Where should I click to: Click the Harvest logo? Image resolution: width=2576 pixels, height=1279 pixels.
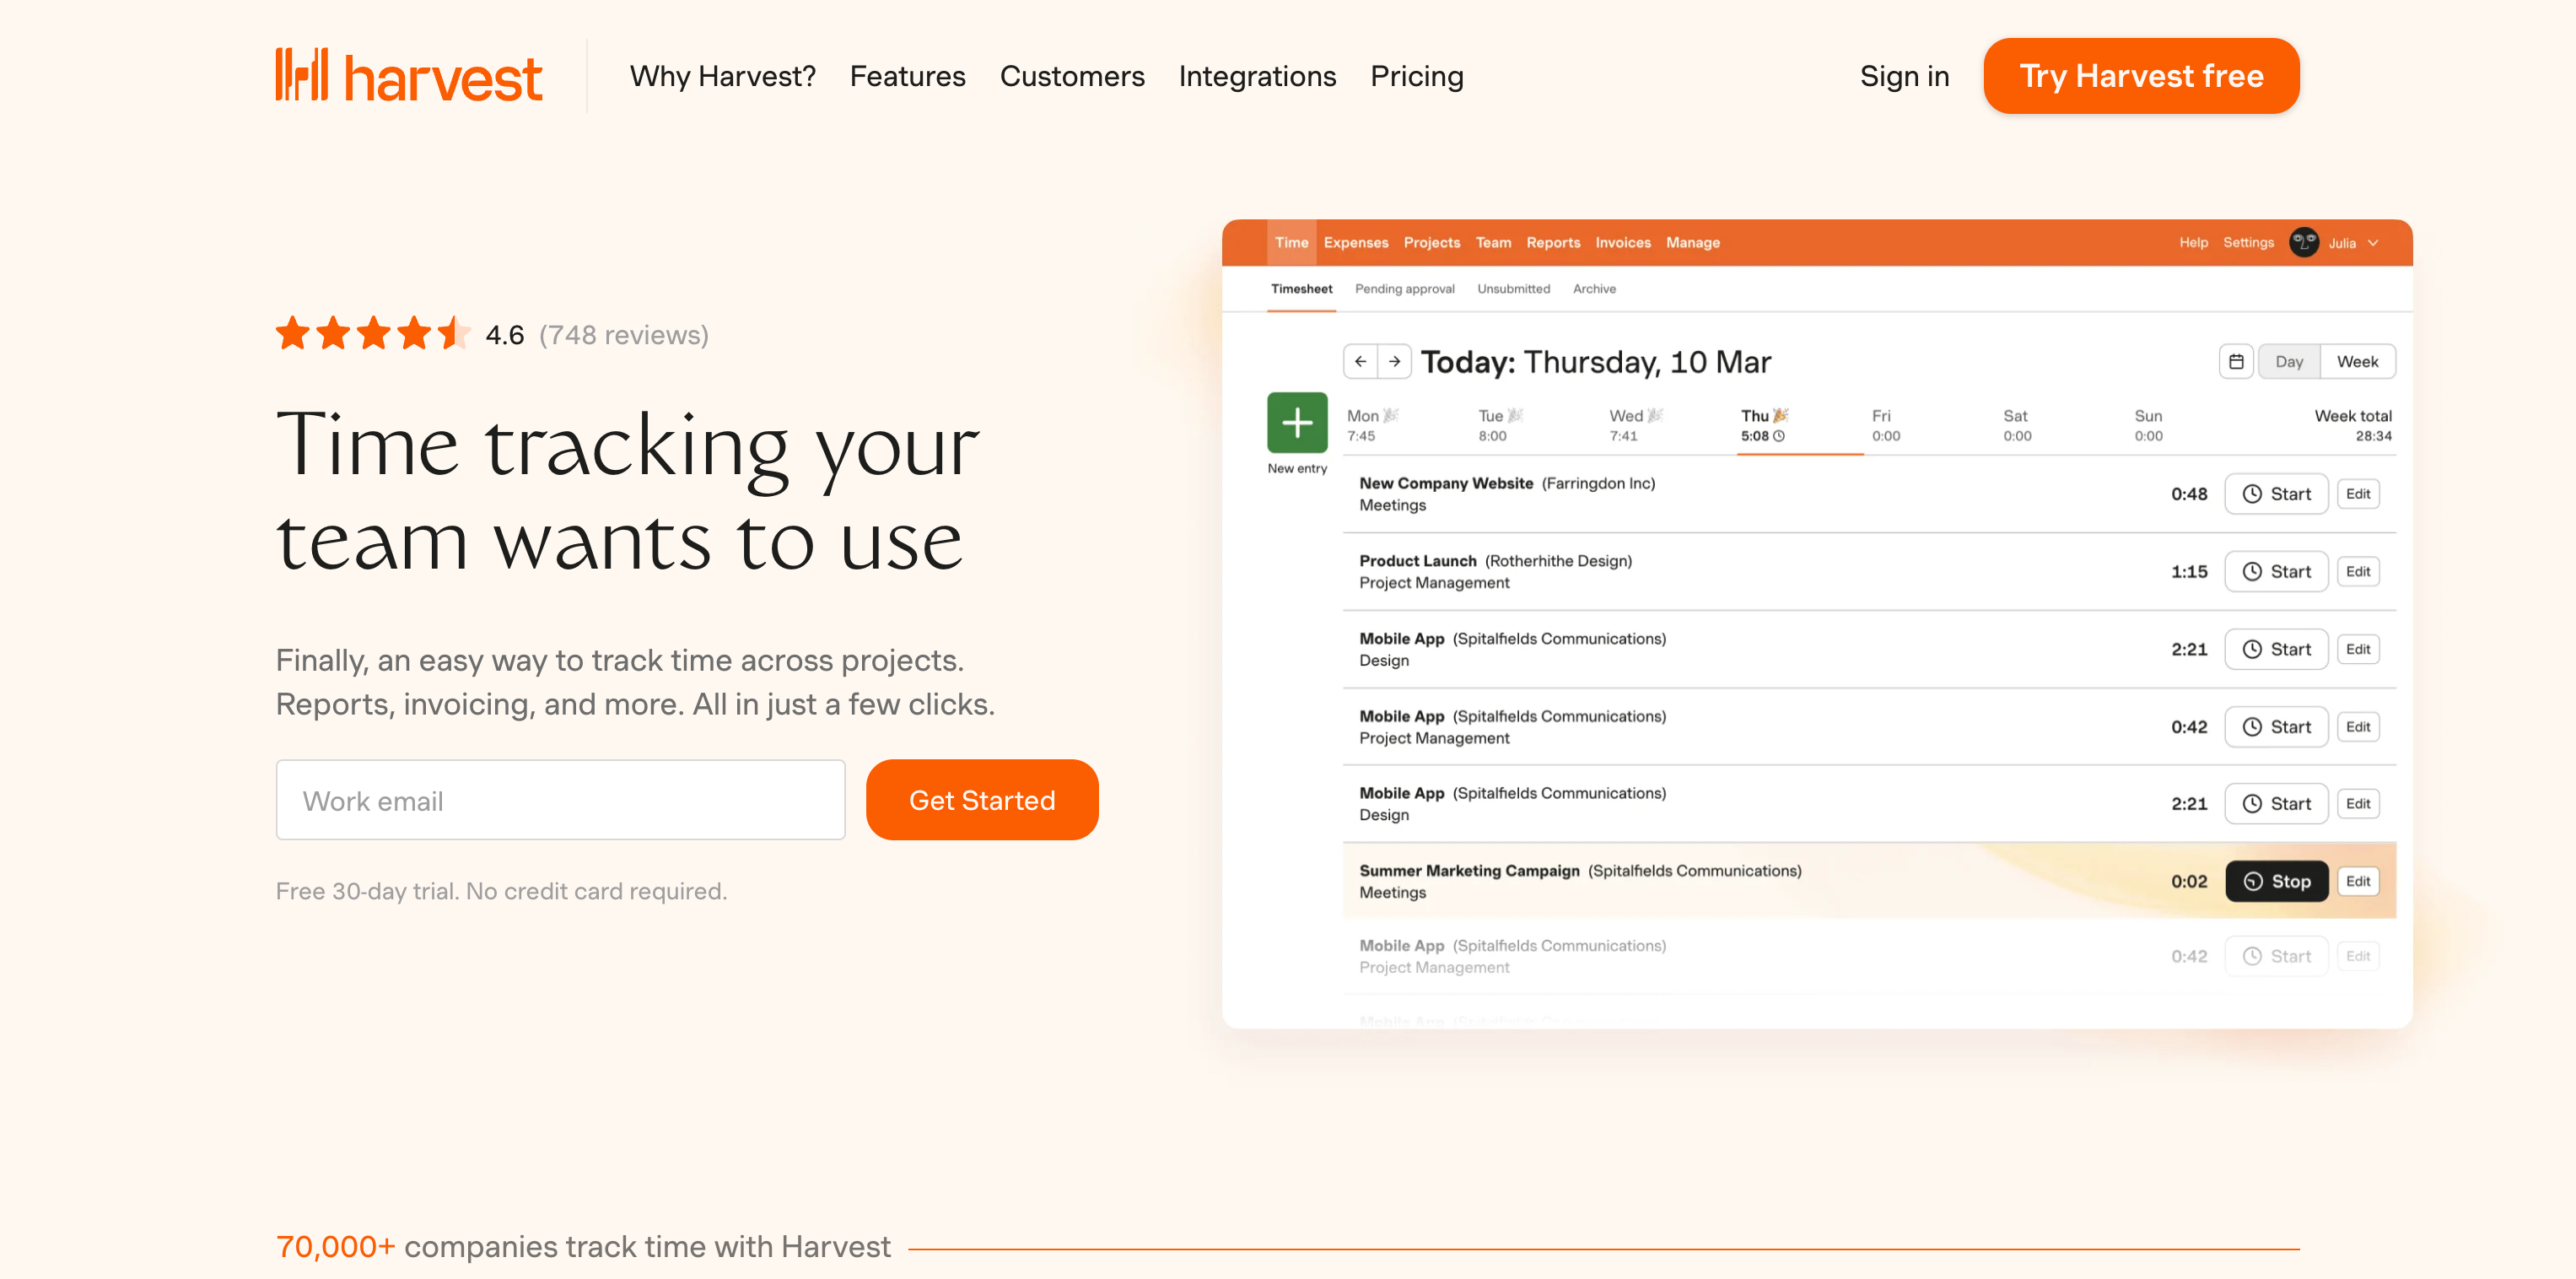pyautogui.click(x=409, y=76)
